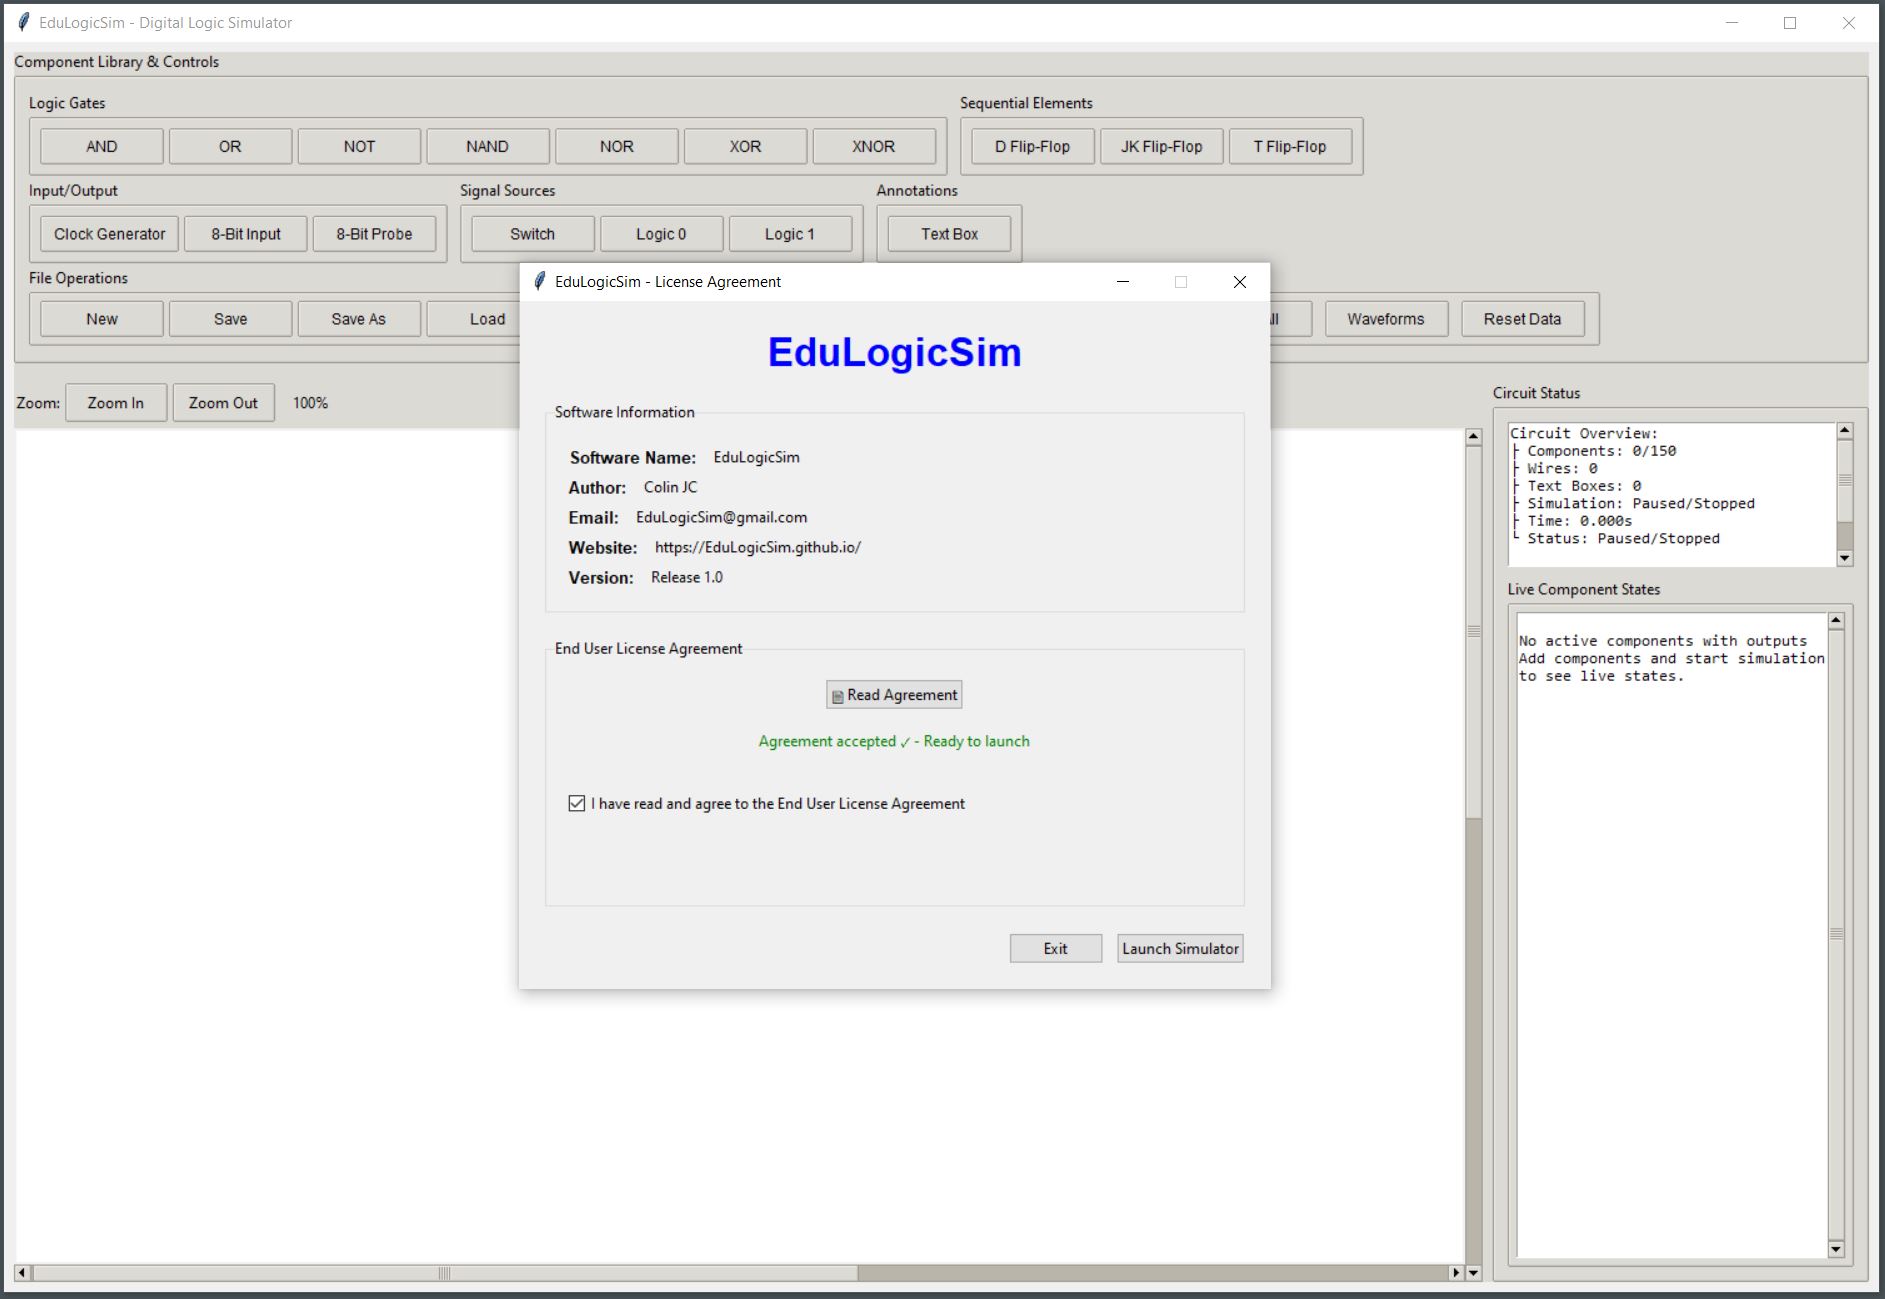Add a JK Flip-Flop
The width and height of the screenshot is (1885, 1299).
pos(1162,146)
